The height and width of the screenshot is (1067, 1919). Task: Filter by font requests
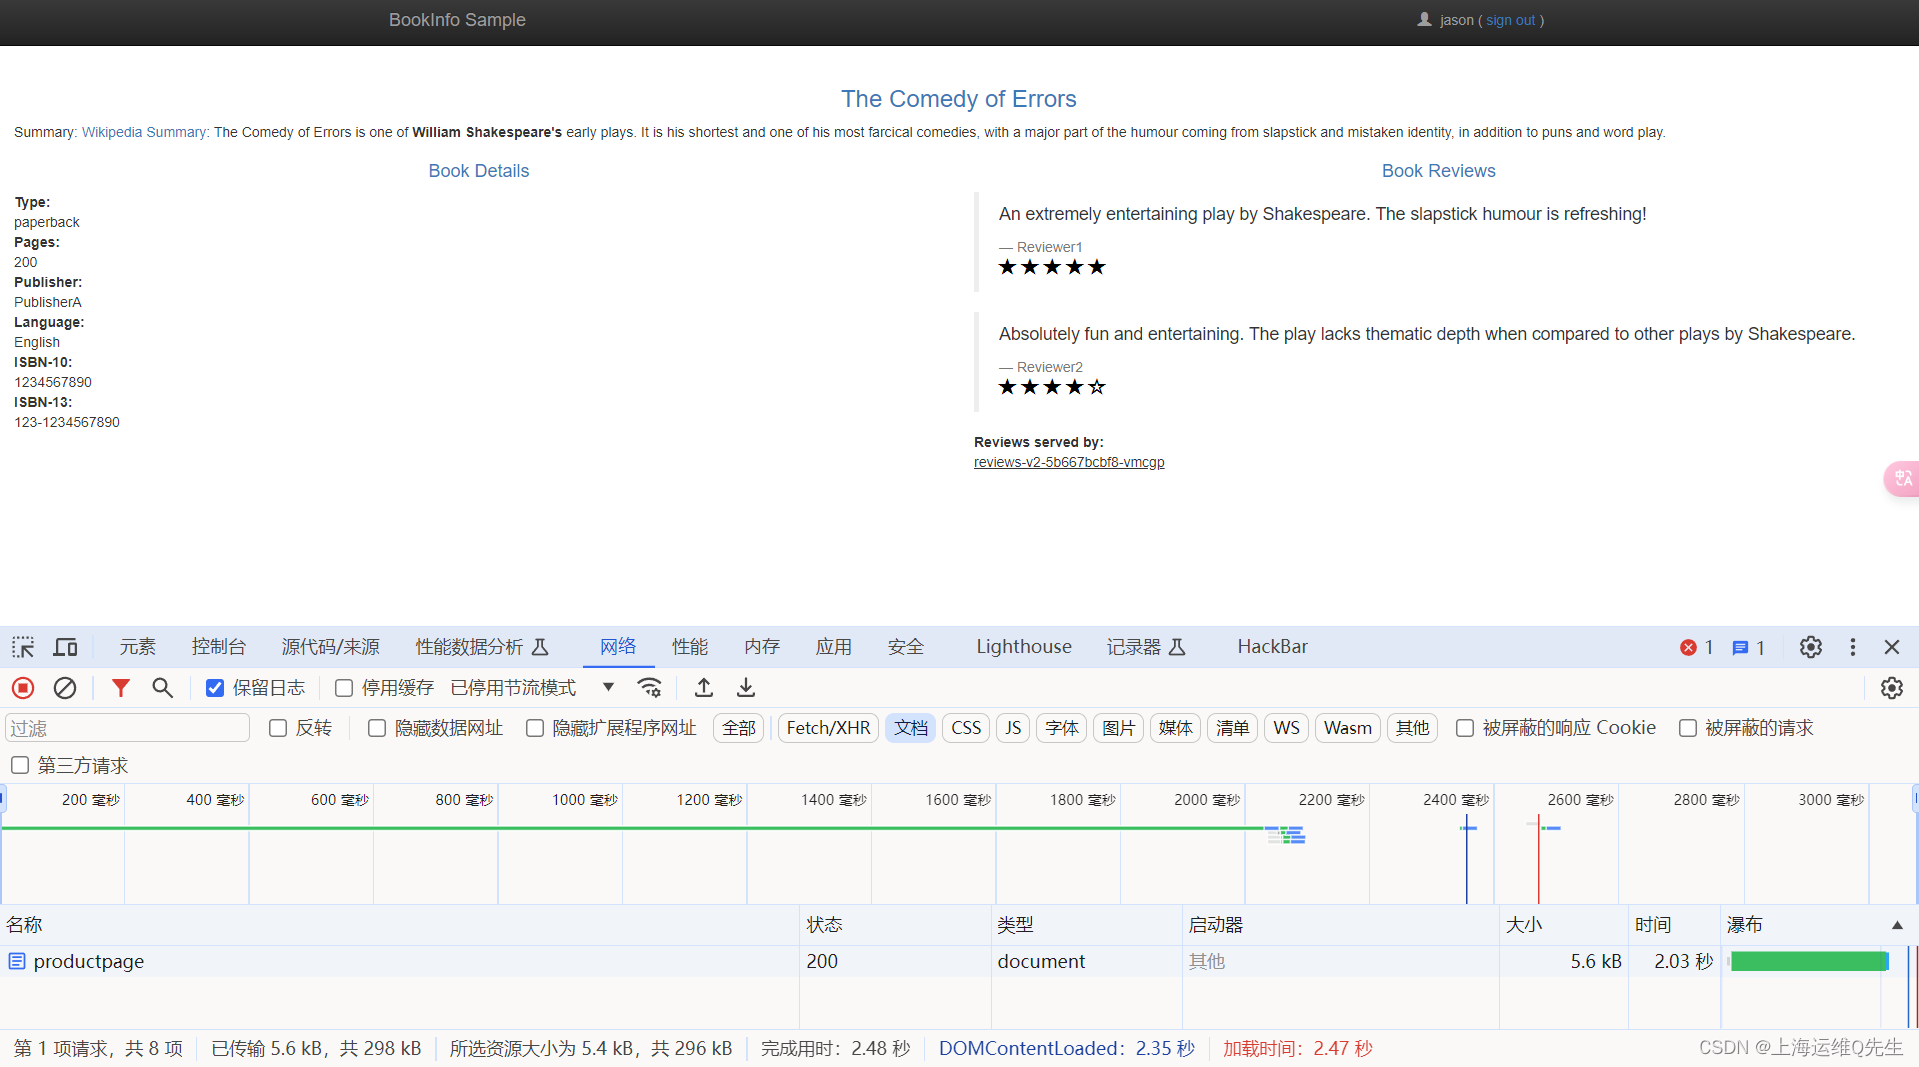click(x=1061, y=728)
